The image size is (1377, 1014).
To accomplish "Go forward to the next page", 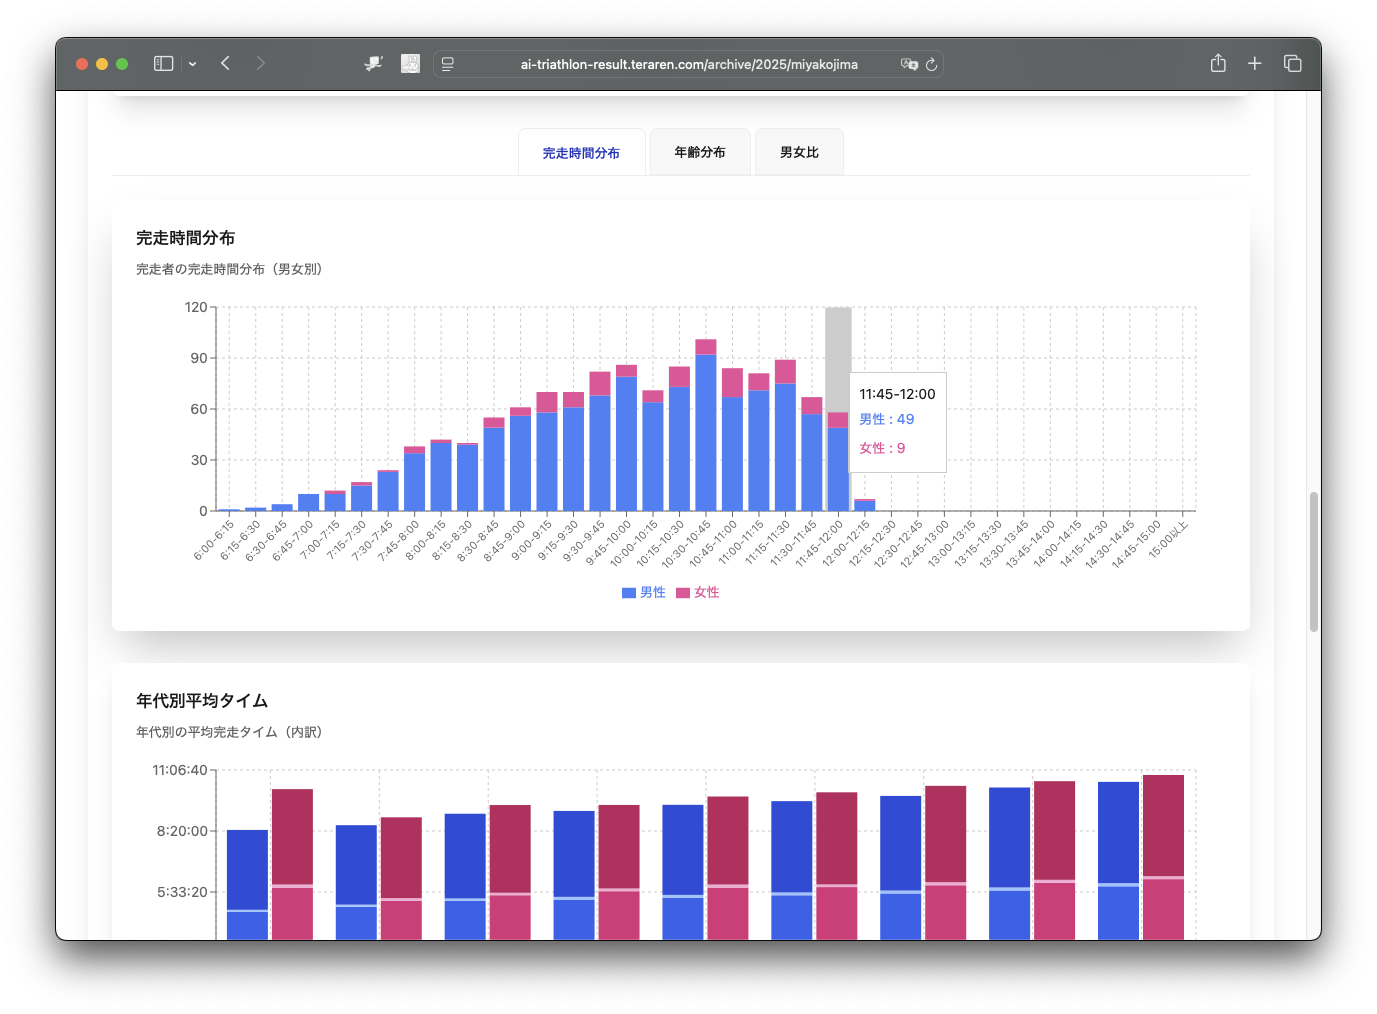I will point(260,64).
